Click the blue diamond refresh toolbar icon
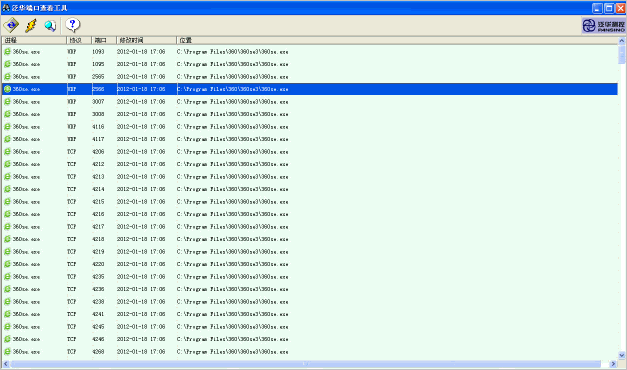 coord(11,26)
